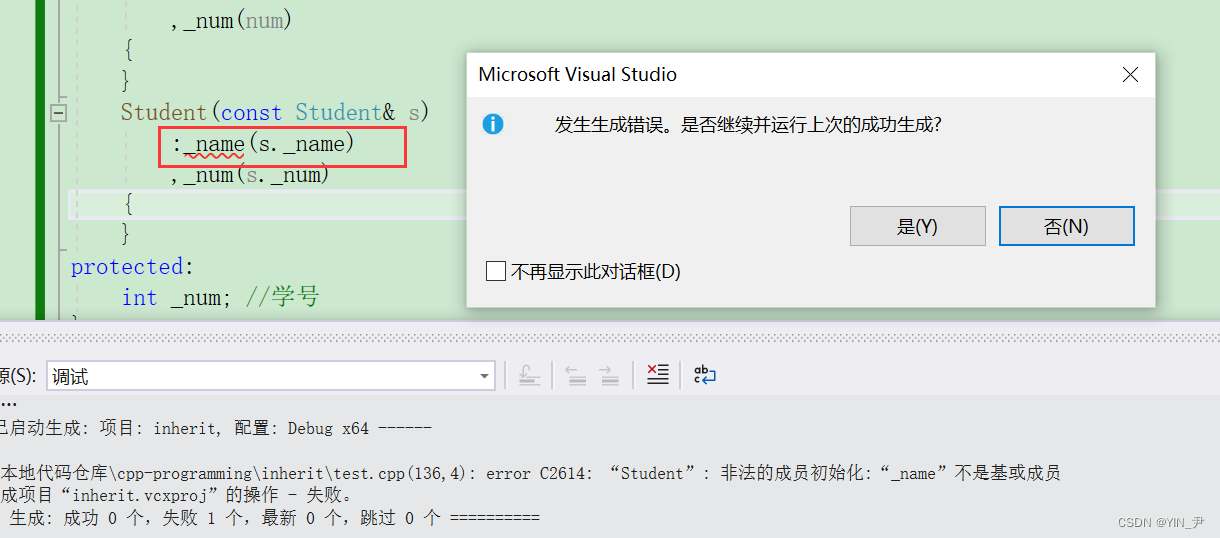The width and height of the screenshot is (1220, 538).
Task: Click the blue info icon in dialog
Action: click(x=492, y=124)
